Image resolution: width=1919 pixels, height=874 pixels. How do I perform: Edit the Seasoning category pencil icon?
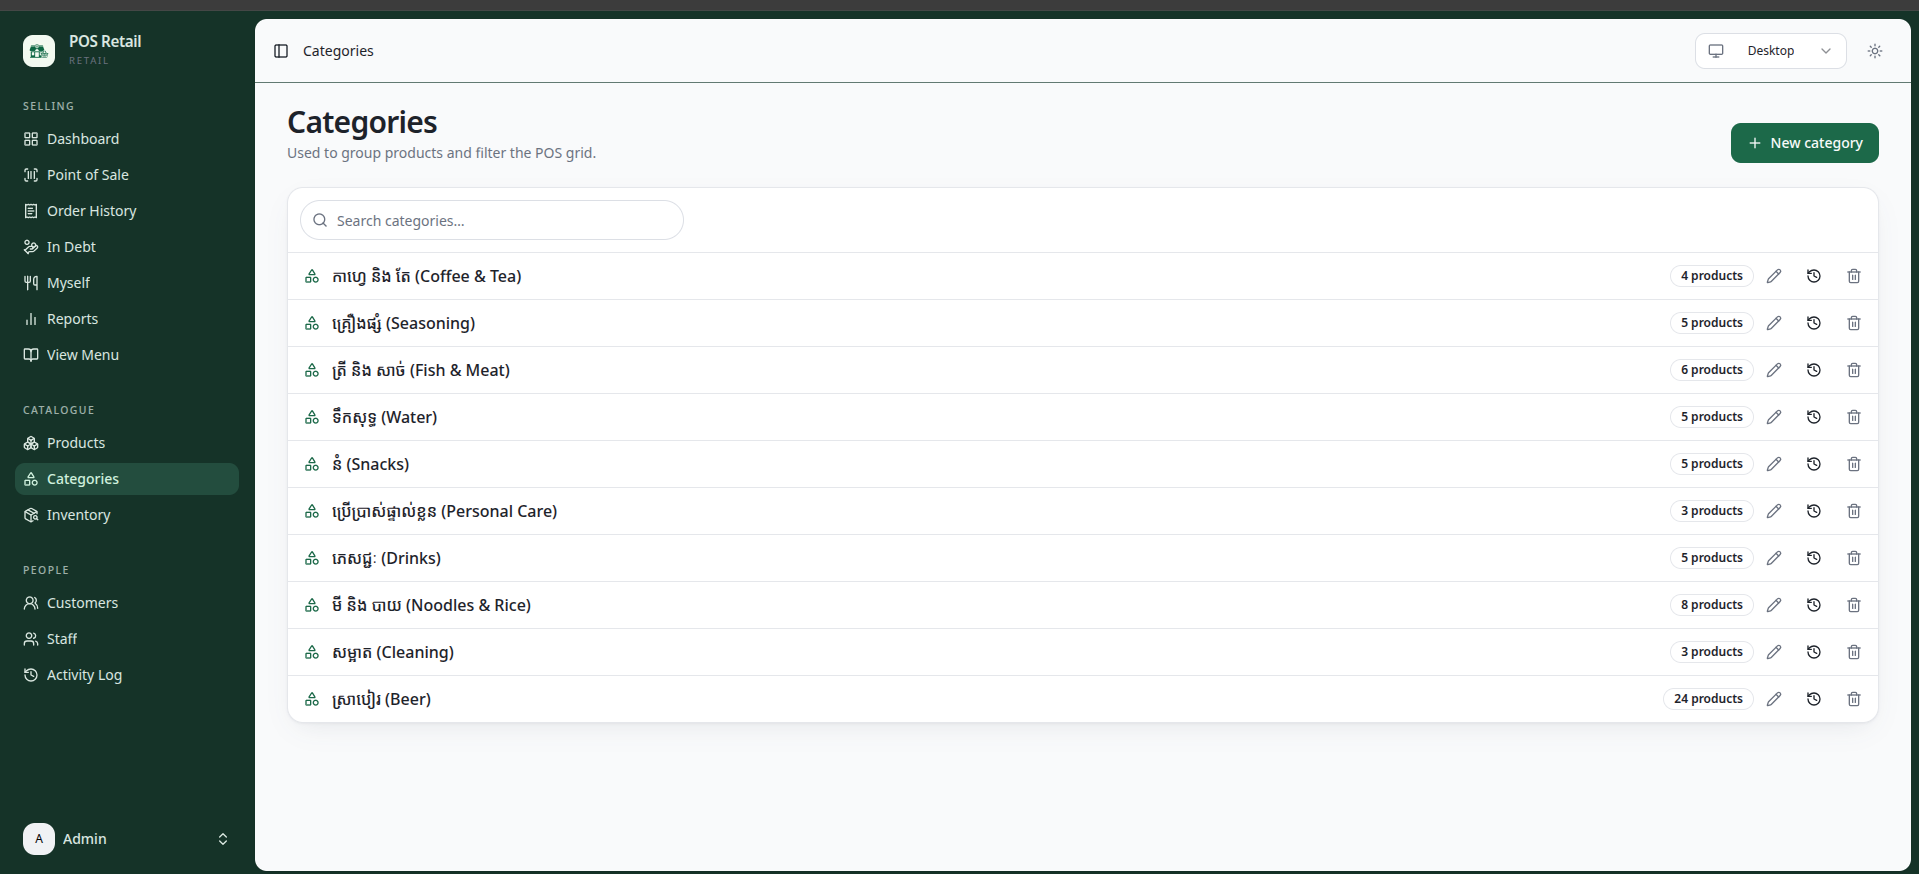(x=1774, y=323)
